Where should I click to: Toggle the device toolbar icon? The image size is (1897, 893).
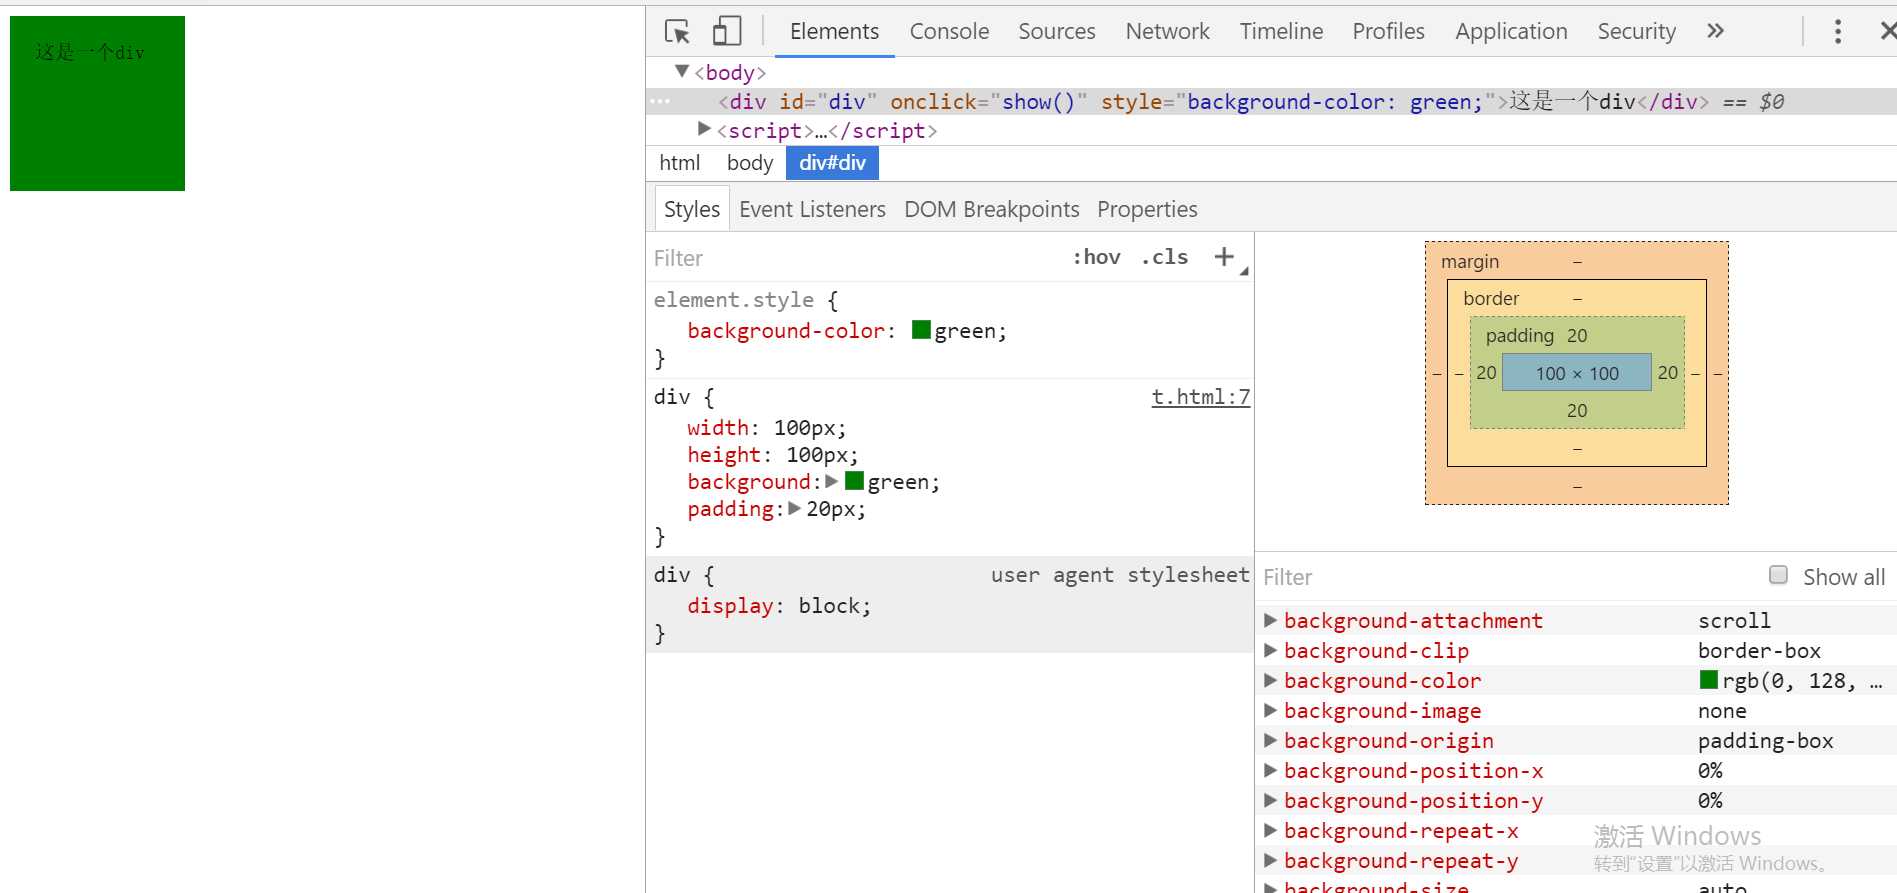(727, 32)
